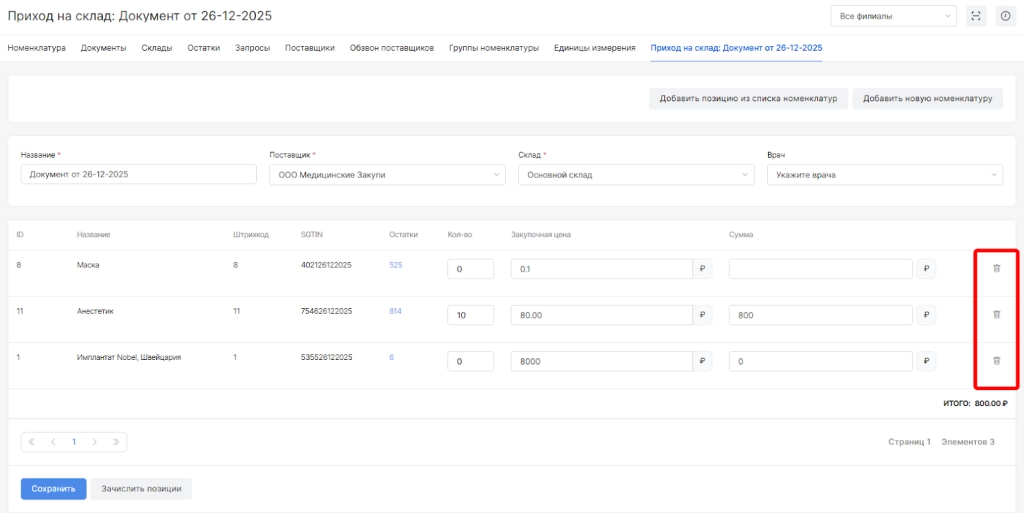Choose a doctor in Укажите врача dropdown
This screenshot has height=513, width=1024.
(x=884, y=175)
